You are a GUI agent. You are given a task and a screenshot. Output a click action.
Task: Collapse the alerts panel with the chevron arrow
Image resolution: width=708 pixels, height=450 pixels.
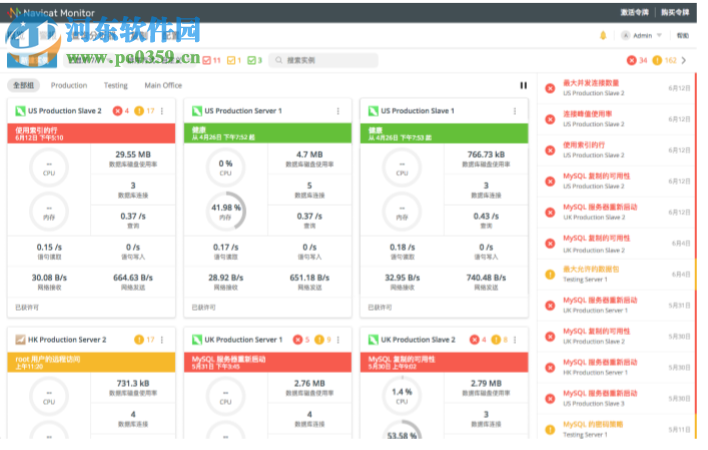[x=684, y=60]
